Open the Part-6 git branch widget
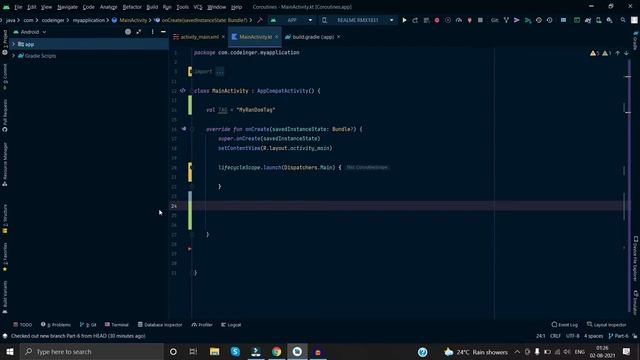The height and width of the screenshot is (360, 640). coord(618,336)
